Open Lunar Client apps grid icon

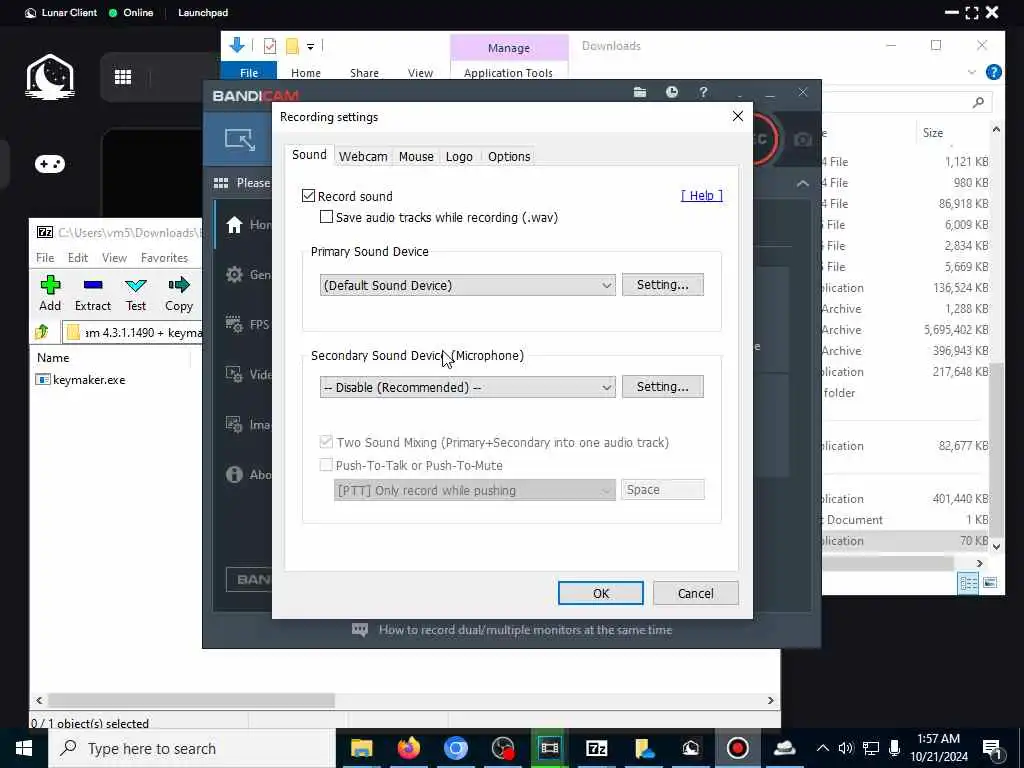pyautogui.click(x=123, y=77)
